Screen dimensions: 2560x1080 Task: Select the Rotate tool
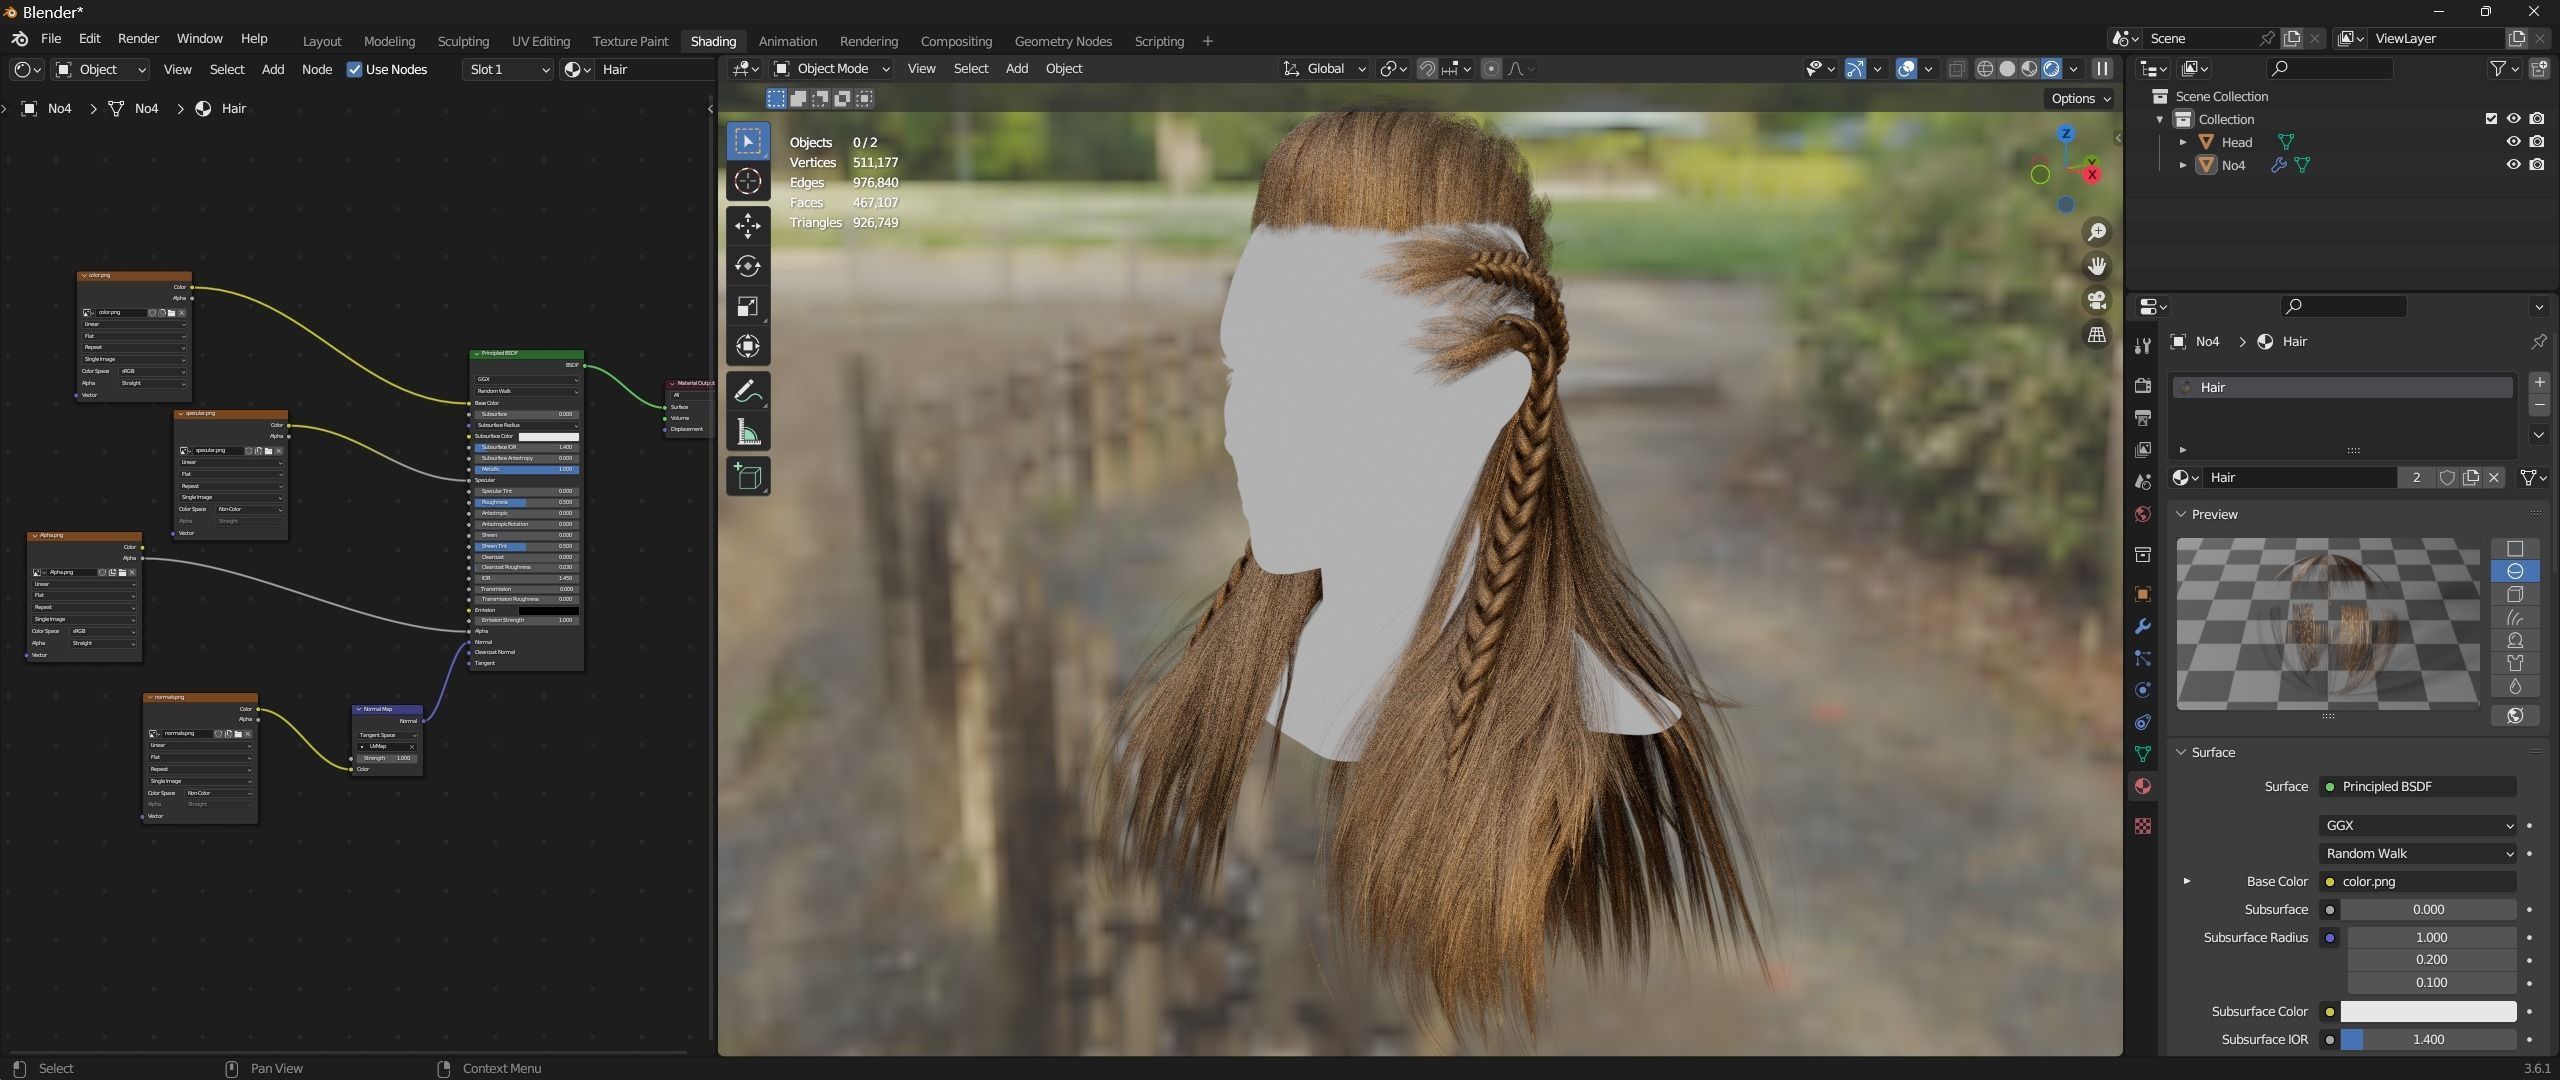pos(748,266)
